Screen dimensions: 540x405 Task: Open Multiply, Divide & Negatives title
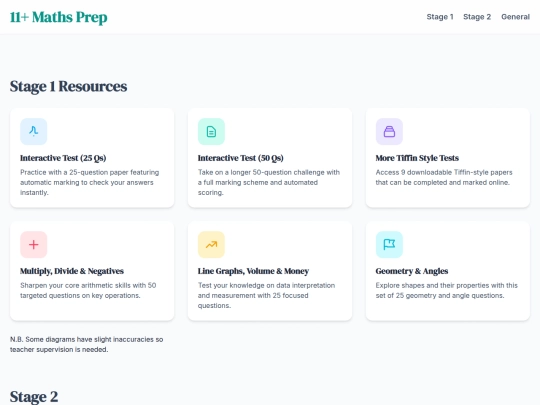point(72,271)
